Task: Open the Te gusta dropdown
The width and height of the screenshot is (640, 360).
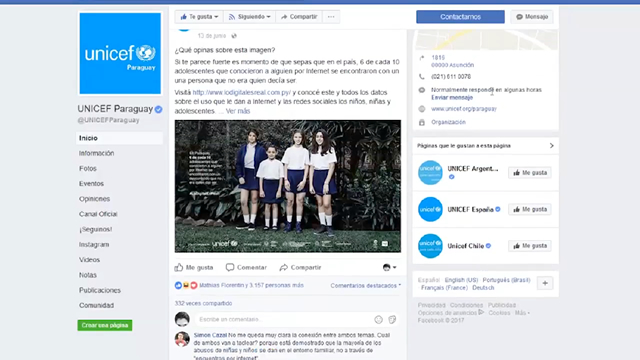Action: (199, 17)
